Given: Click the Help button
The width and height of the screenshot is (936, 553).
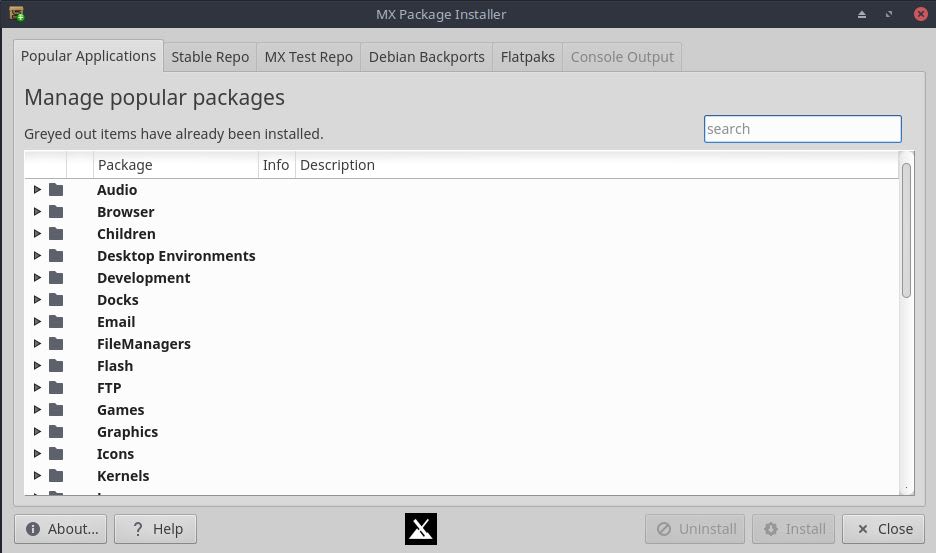Looking at the screenshot, I should [155, 529].
